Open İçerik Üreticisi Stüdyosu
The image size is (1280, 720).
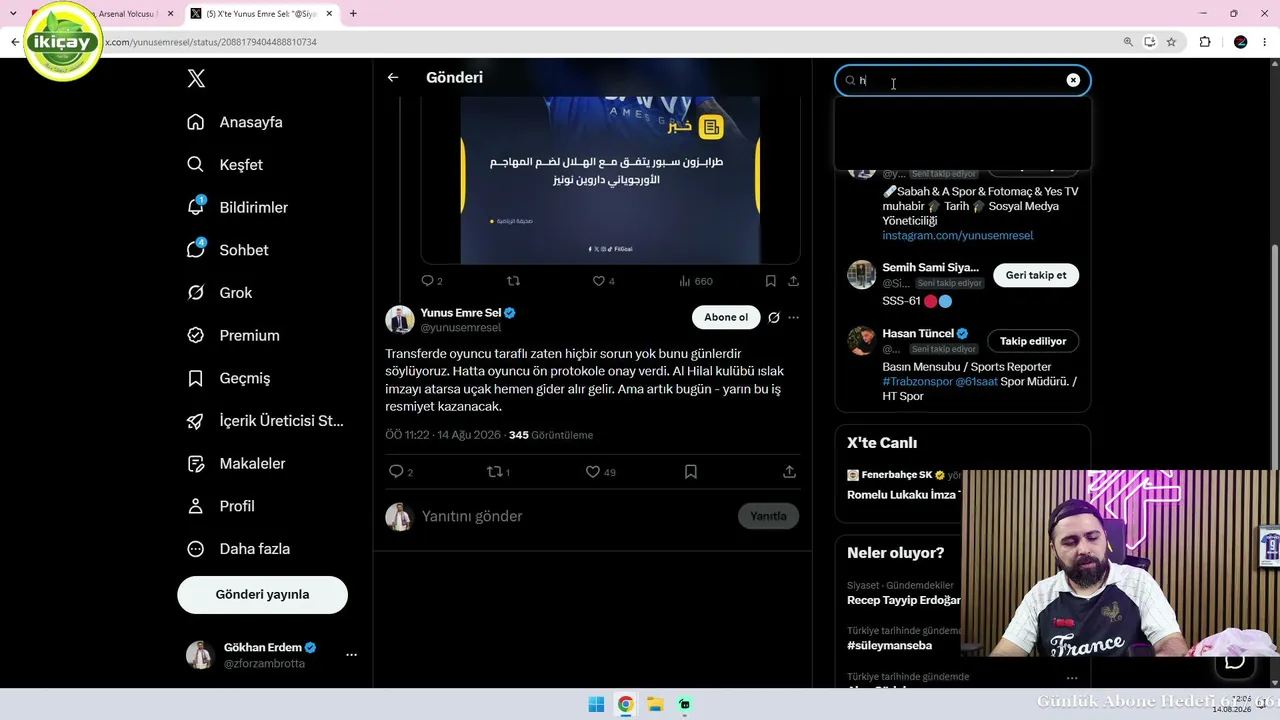point(265,421)
